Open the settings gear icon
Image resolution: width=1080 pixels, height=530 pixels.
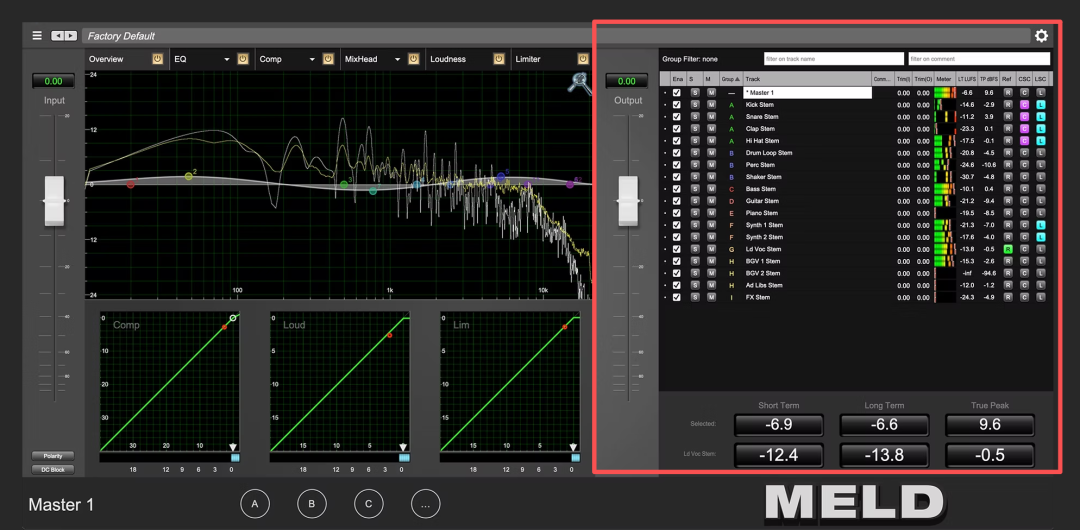(1041, 36)
